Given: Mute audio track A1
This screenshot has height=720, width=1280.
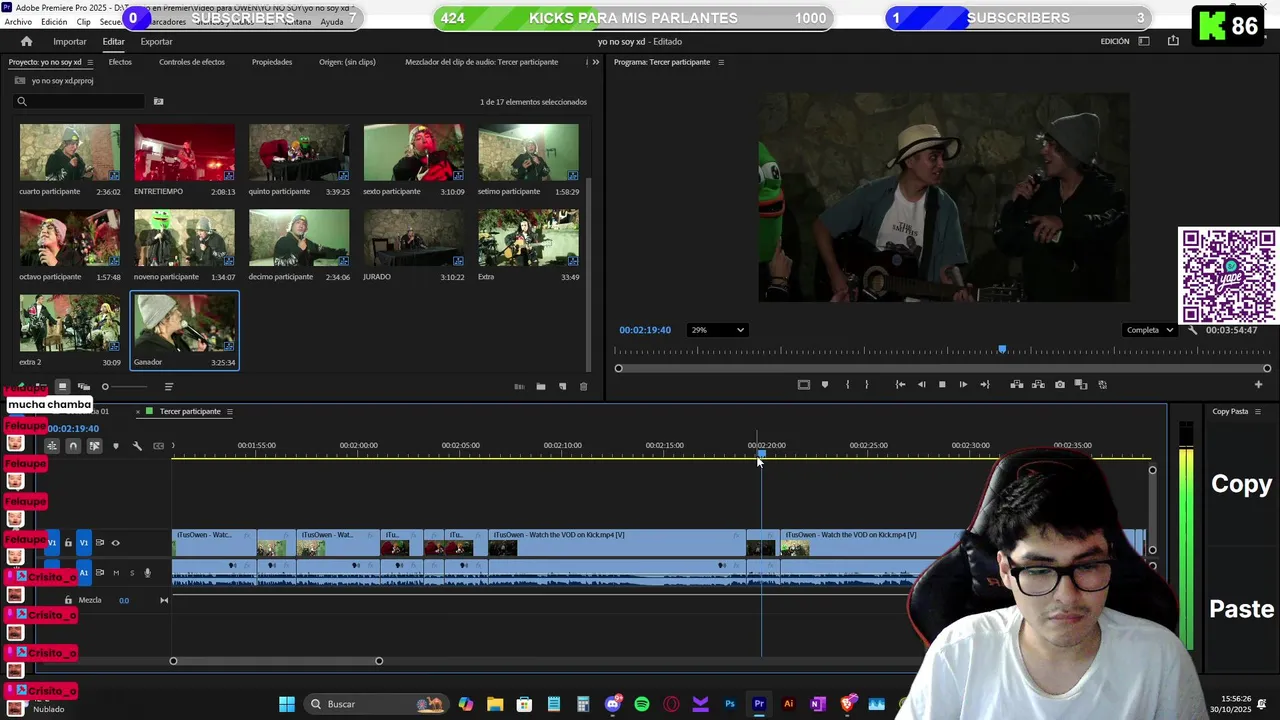Looking at the screenshot, I should coord(116,573).
